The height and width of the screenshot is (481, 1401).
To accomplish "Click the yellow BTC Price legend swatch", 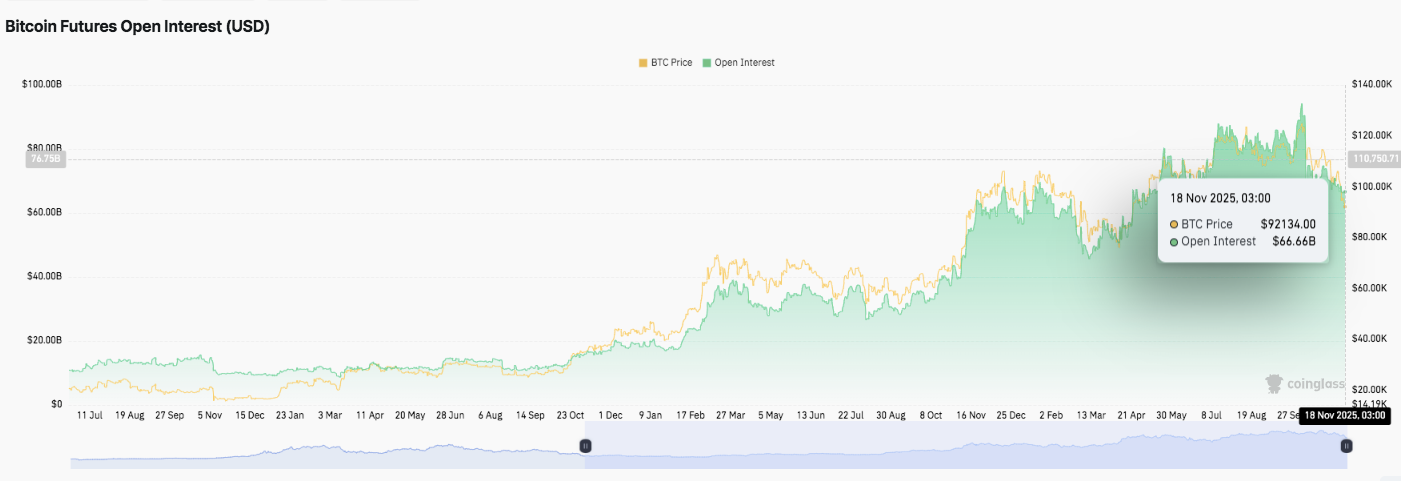I will 642,63.
